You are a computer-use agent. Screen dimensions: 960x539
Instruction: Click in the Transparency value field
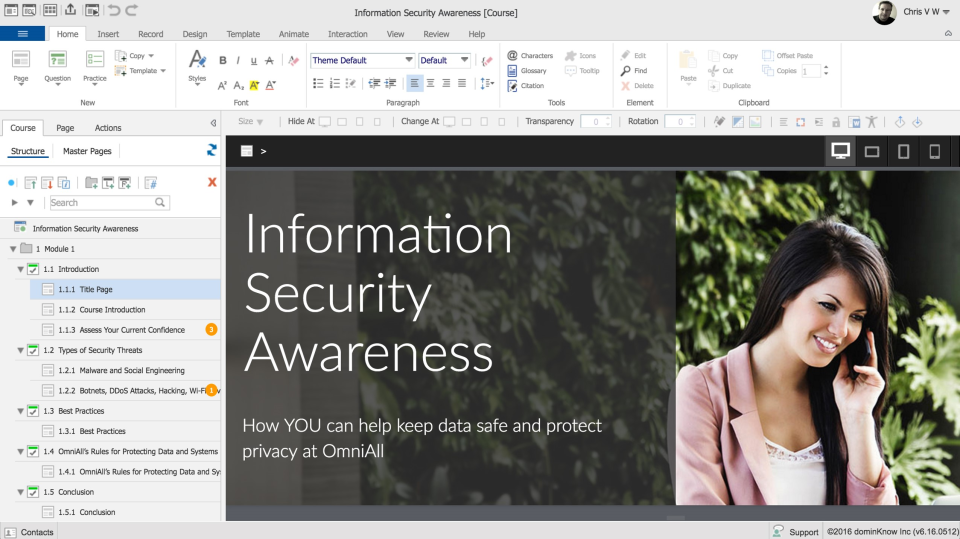[x=595, y=121]
